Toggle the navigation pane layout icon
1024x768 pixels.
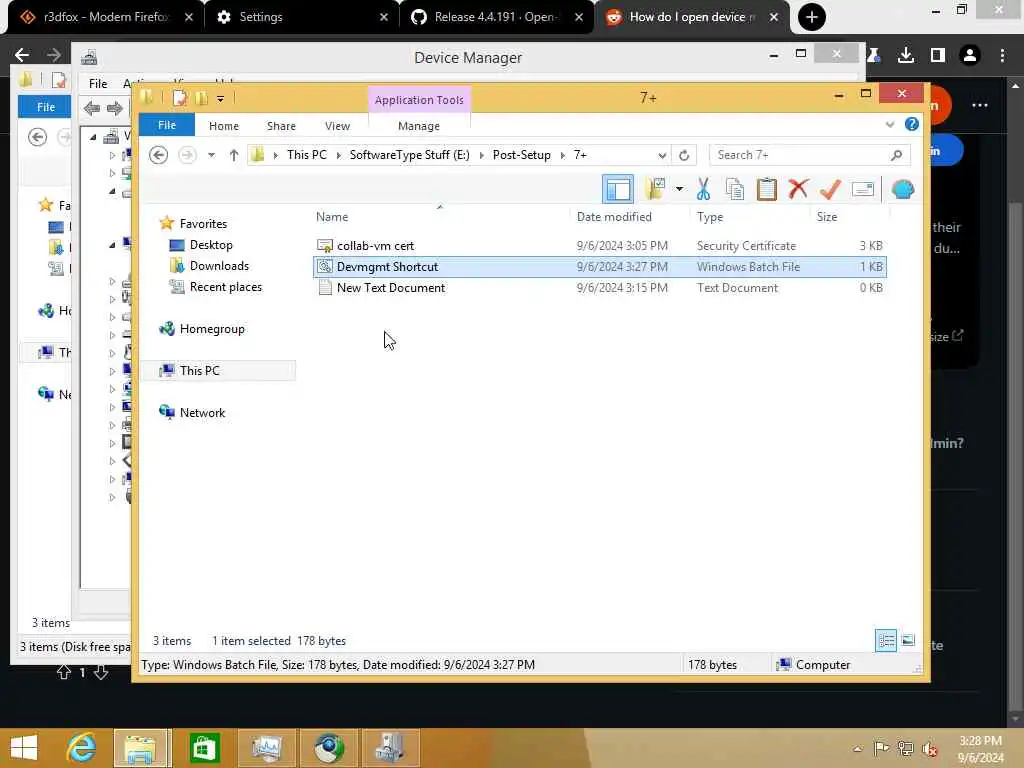618,189
